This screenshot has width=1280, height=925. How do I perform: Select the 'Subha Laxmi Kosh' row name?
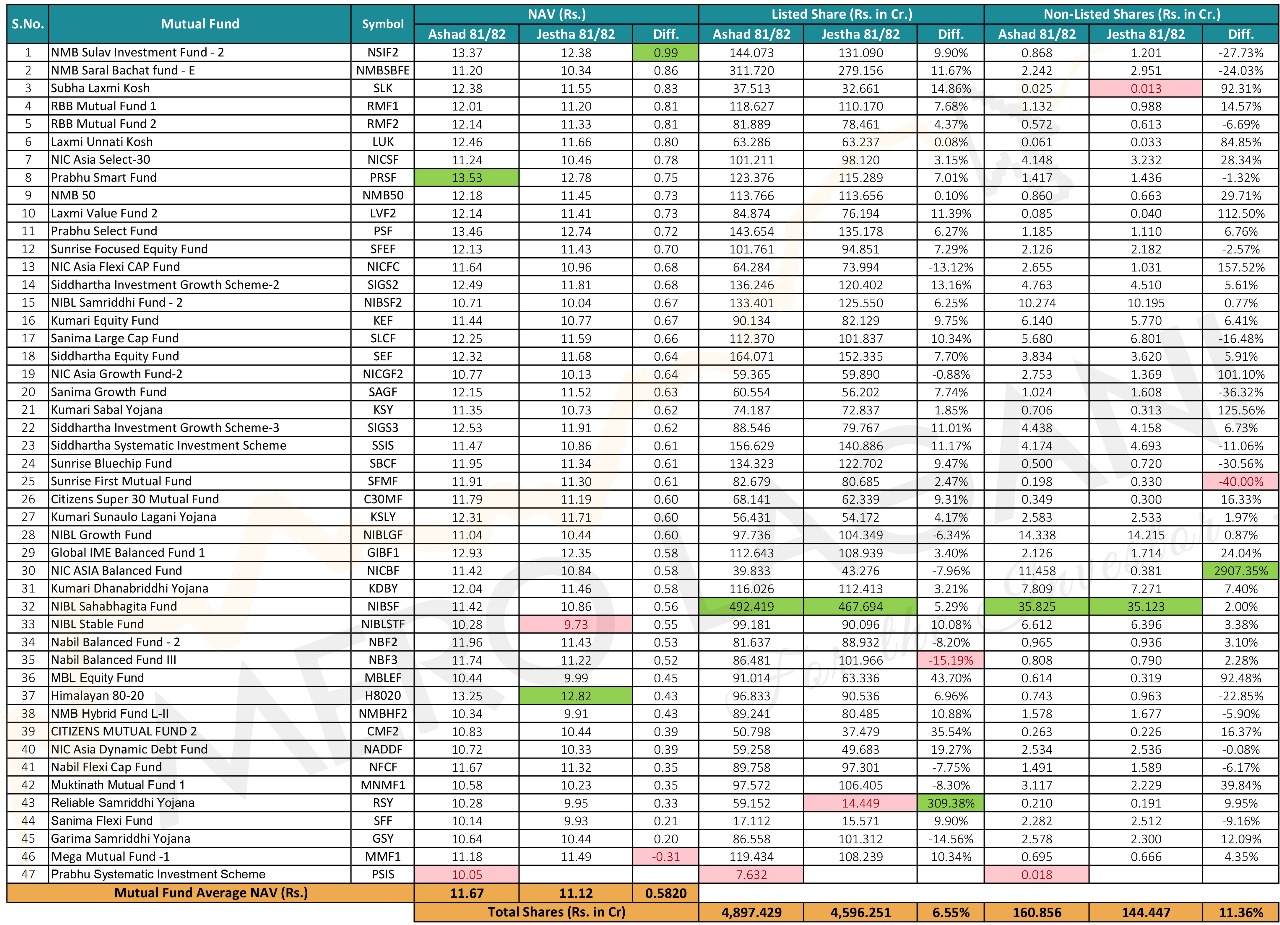click(x=200, y=88)
